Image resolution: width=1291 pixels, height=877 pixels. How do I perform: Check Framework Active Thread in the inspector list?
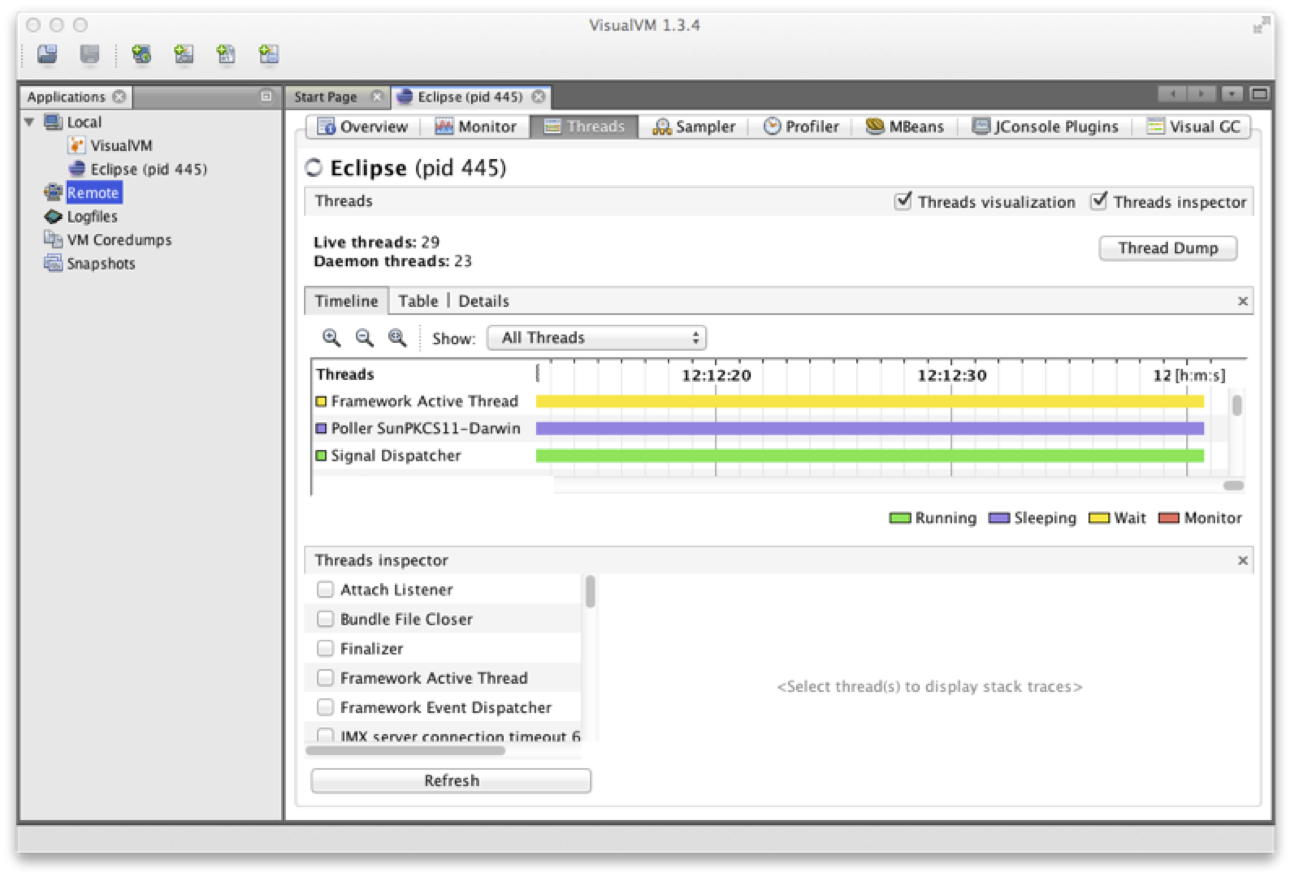pos(325,678)
